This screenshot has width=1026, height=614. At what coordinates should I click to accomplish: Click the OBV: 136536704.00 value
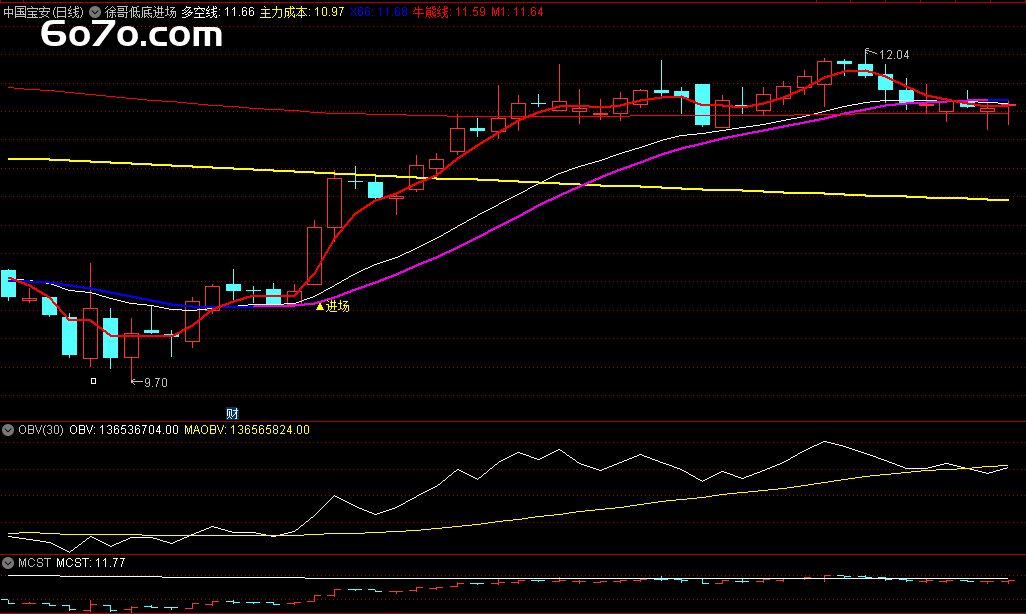tap(124, 430)
